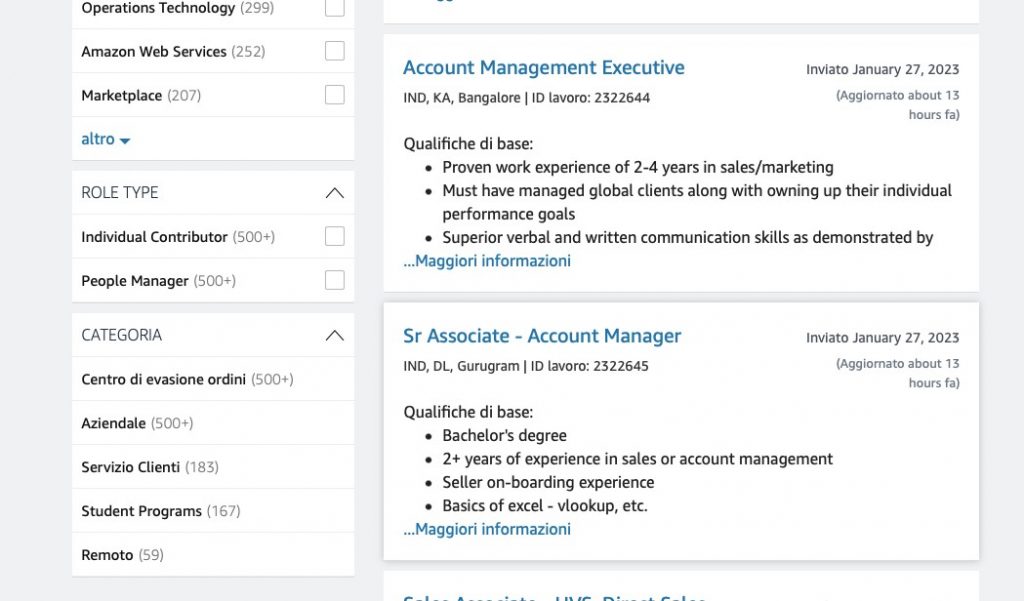1024x601 pixels.
Task: Click the CATEGORIA section header
Action: (x=121, y=335)
